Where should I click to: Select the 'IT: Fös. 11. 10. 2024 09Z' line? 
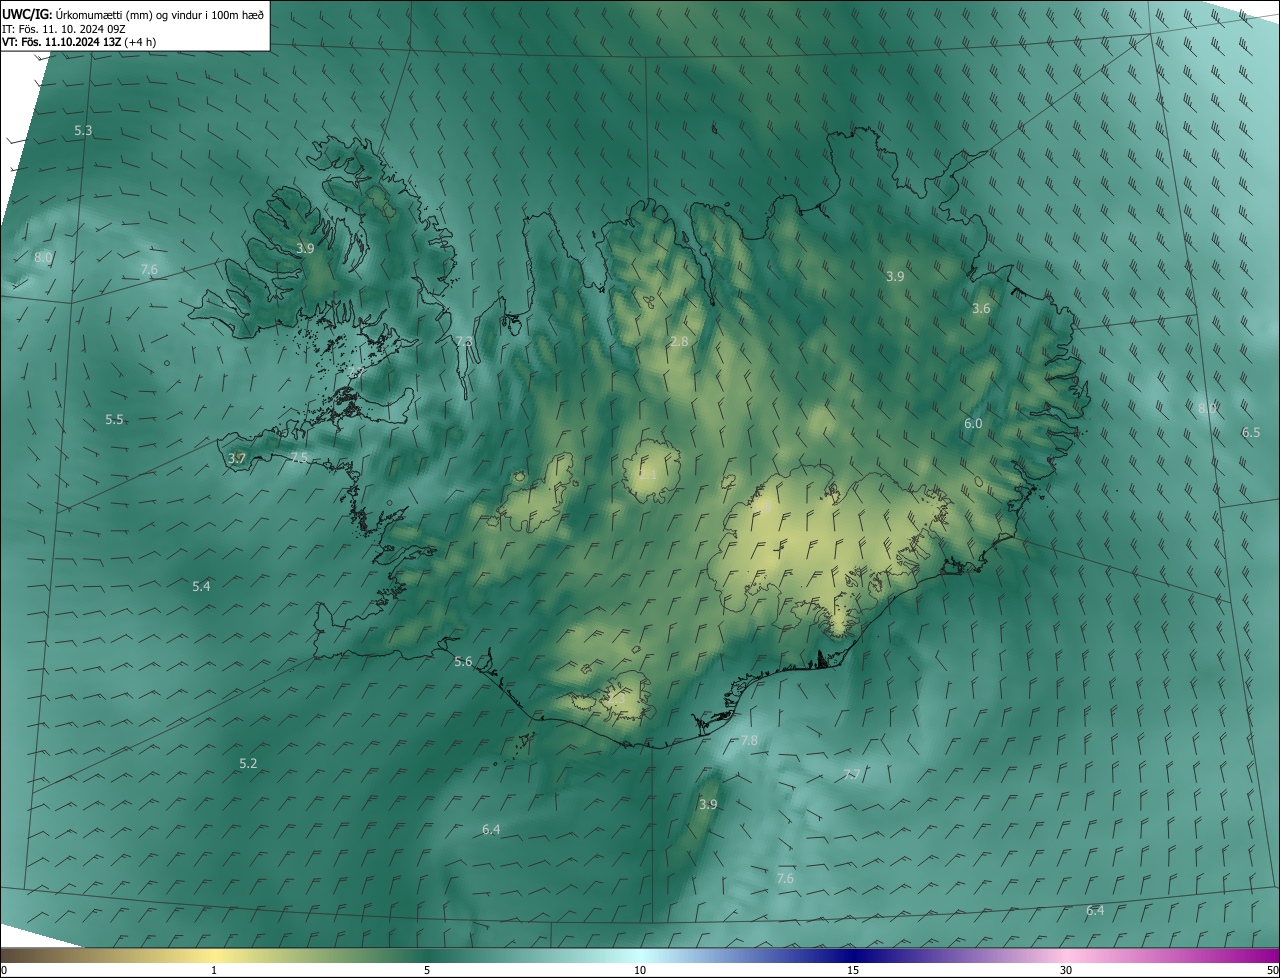64,28
